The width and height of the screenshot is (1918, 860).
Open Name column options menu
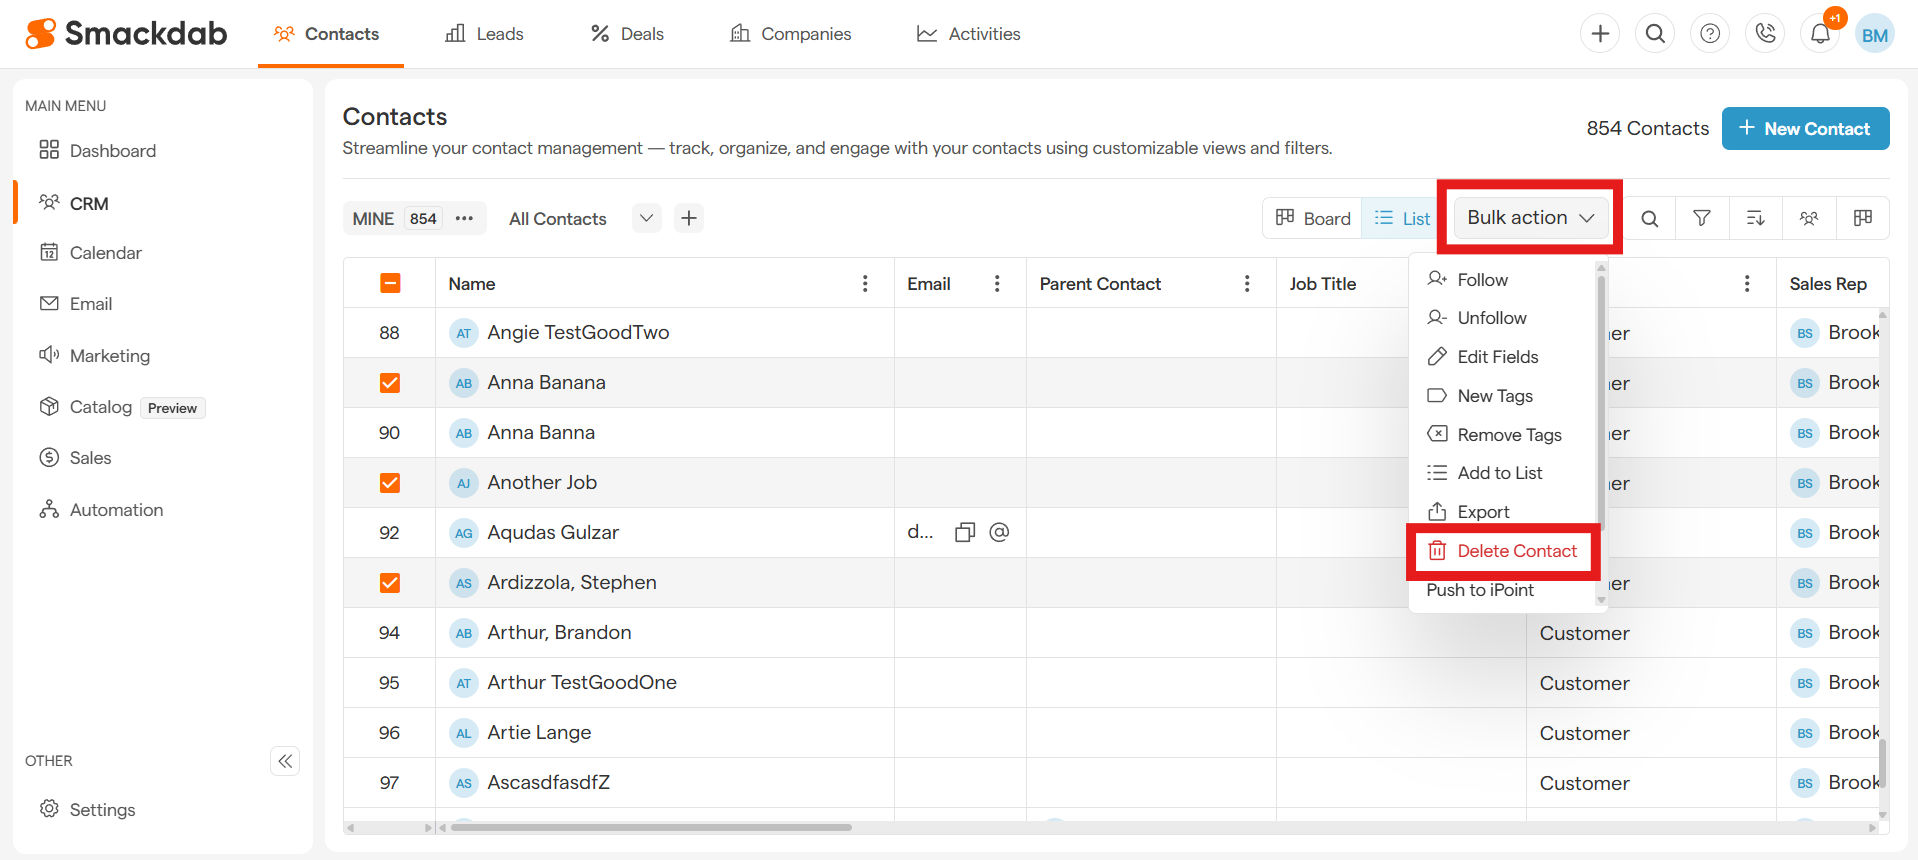(865, 284)
